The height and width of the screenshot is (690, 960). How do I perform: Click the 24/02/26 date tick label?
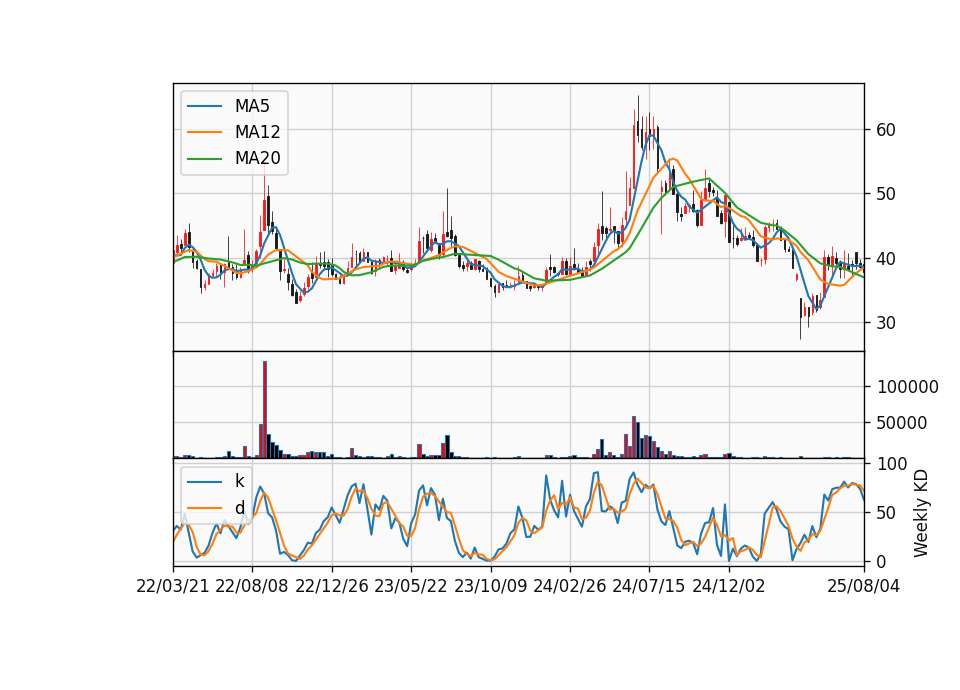570,586
